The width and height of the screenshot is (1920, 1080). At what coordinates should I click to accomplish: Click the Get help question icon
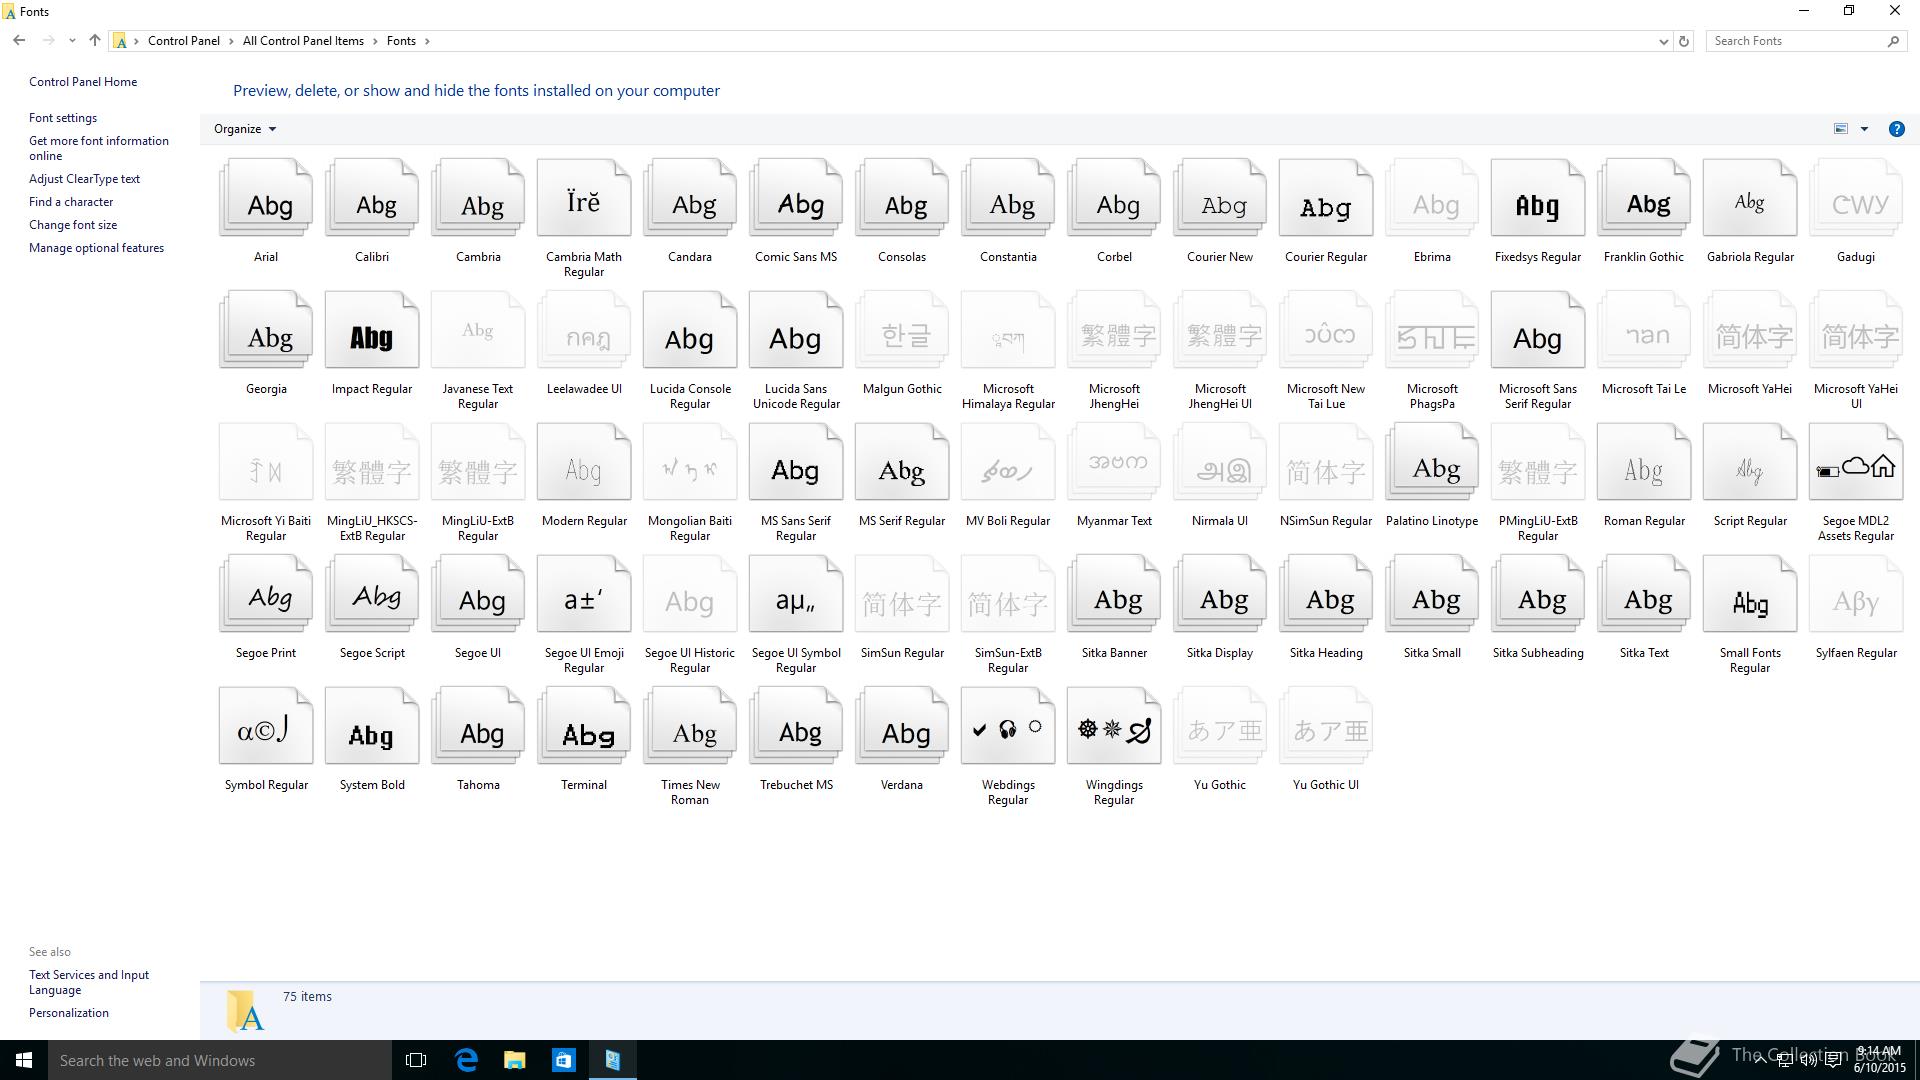[1896, 129]
